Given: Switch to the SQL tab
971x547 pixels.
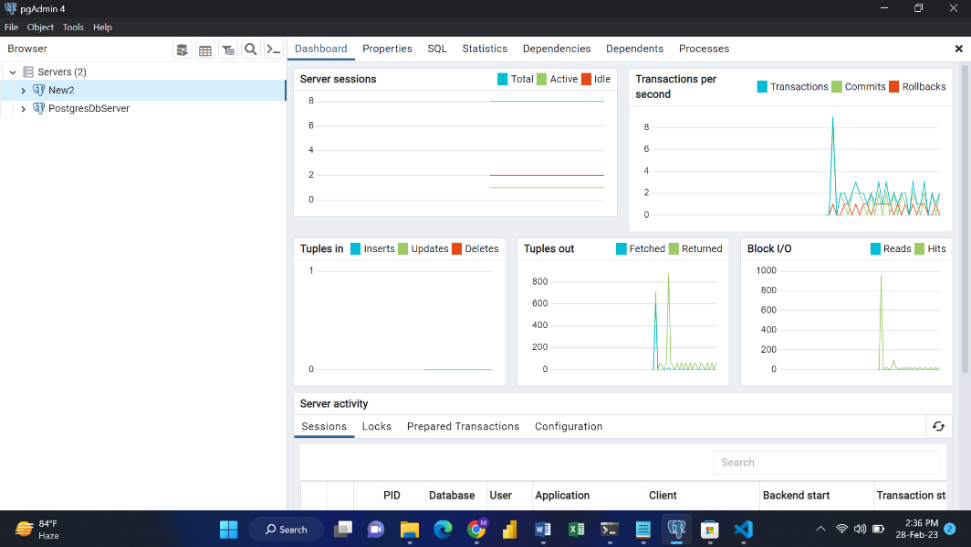Looking at the screenshot, I should 437,48.
